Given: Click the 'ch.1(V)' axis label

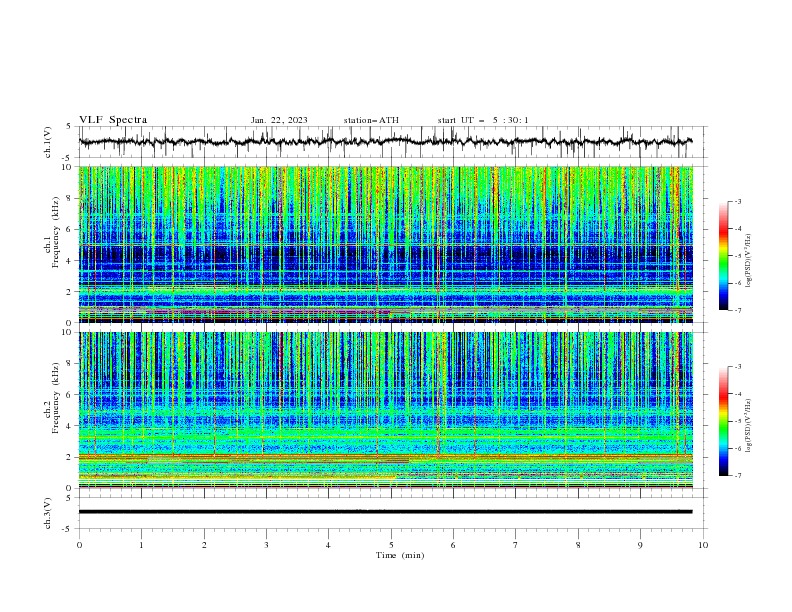Looking at the screenshot, I should point(48,142).
